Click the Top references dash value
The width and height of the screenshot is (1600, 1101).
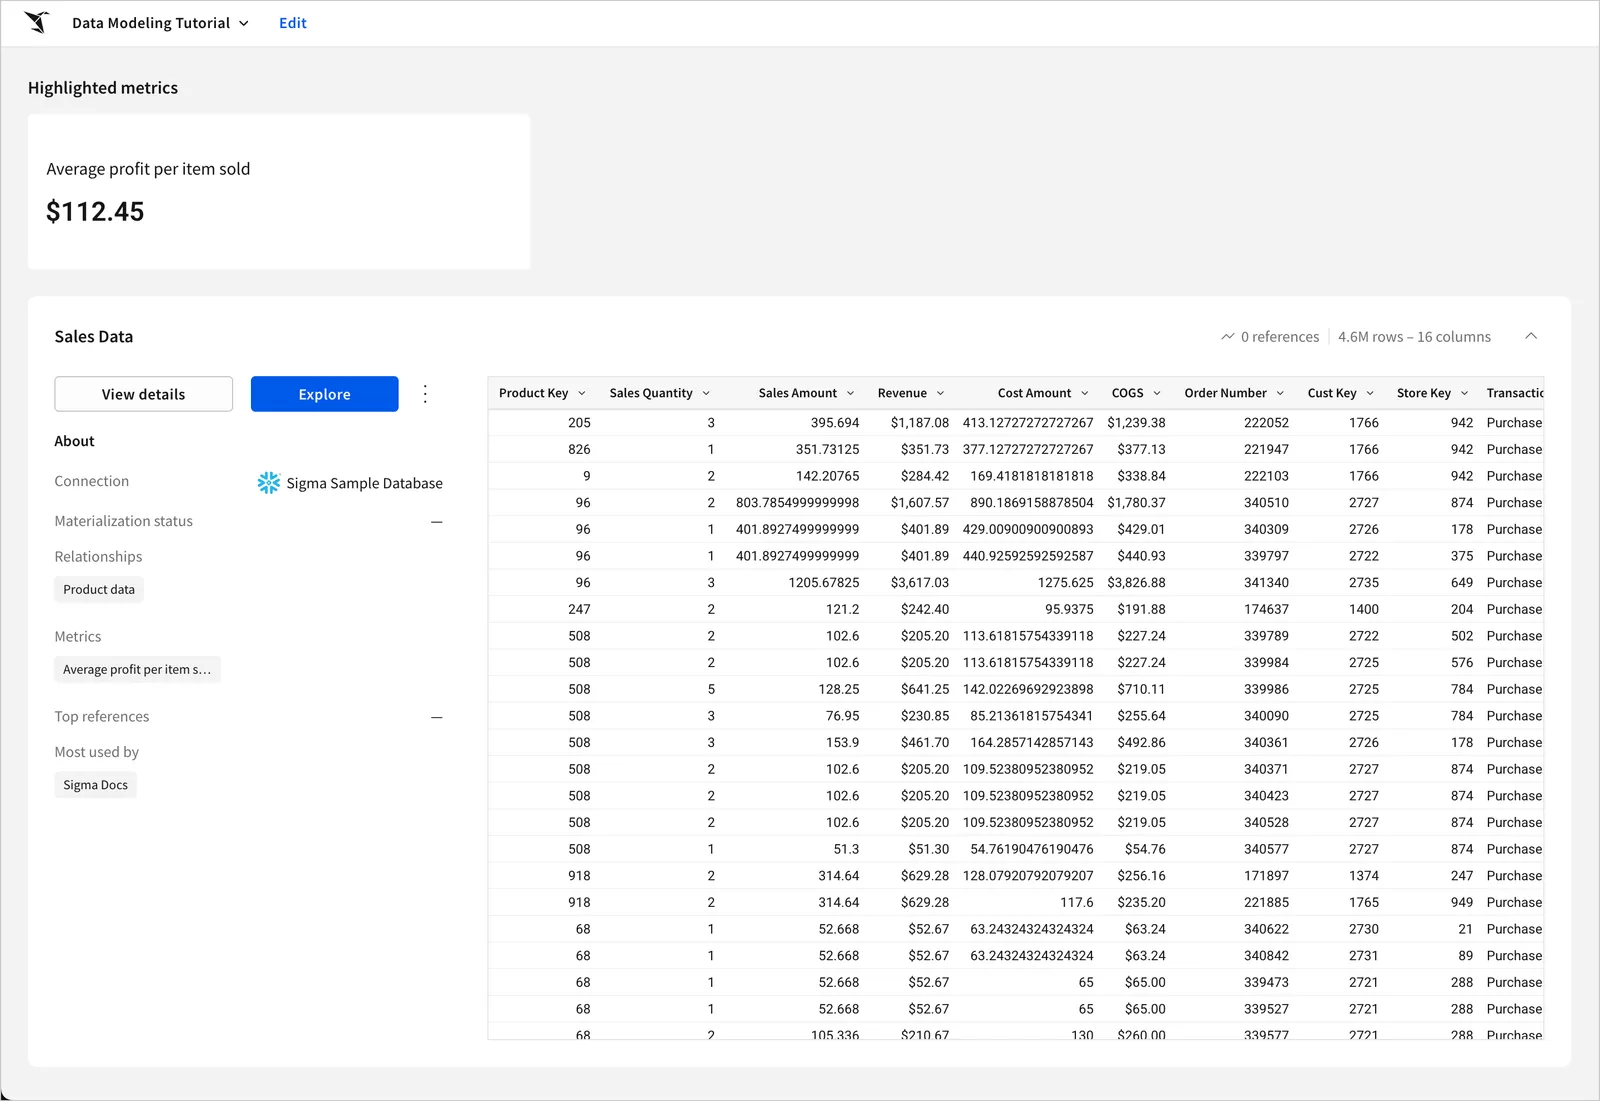point(436,717)
